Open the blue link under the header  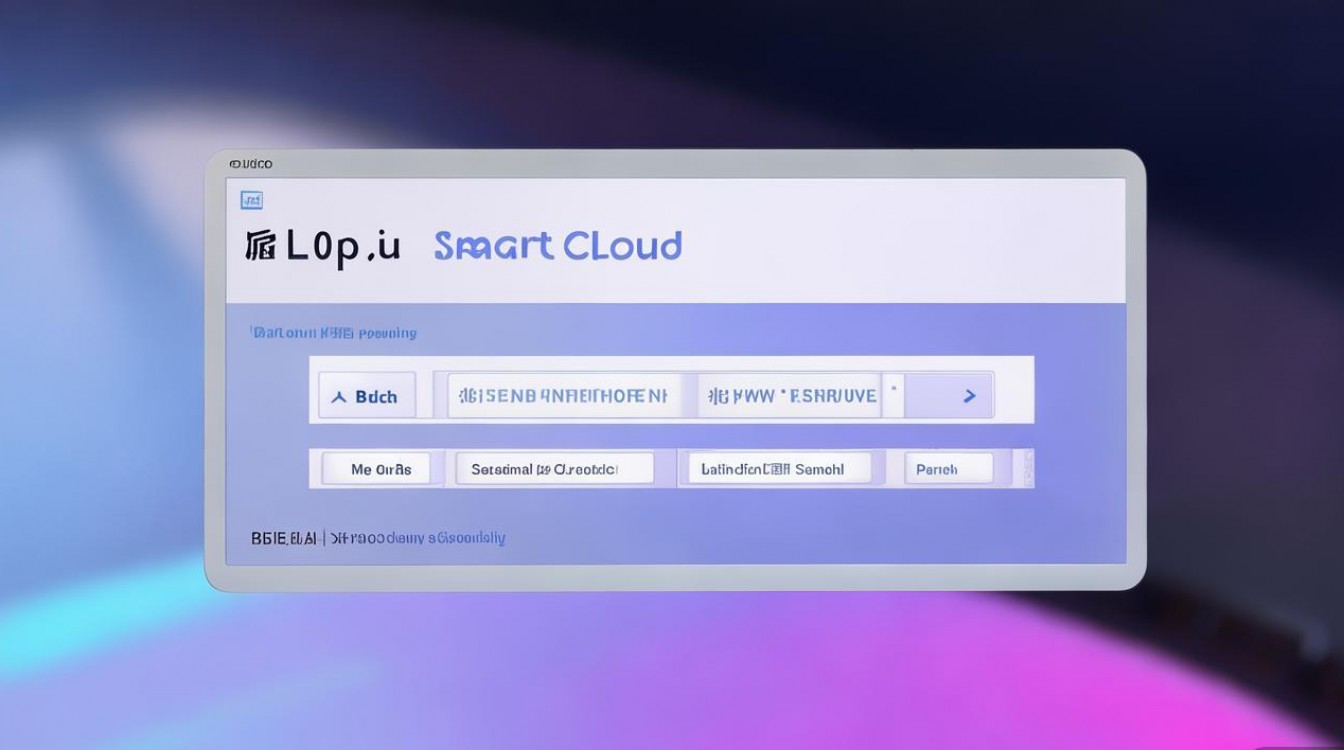click(333, 332)
